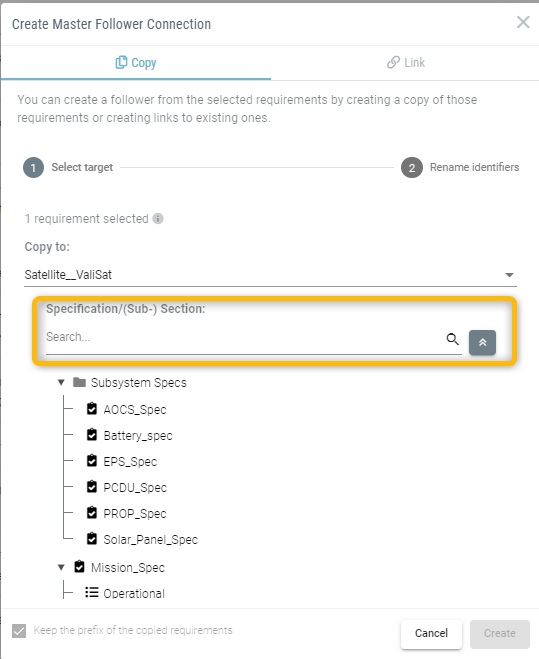The image size is (539, 659).
Task: Click the Create button
Action: point(499,633)
